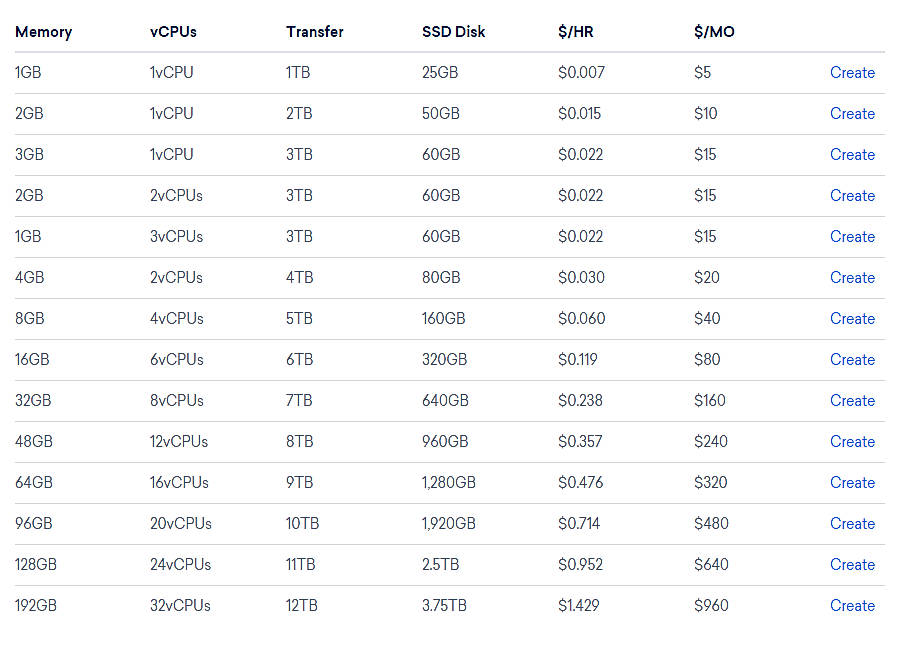Click Create for the 8GB $40 plan
The height and width of the screenshot is (647, 914).
coord(852,318)
